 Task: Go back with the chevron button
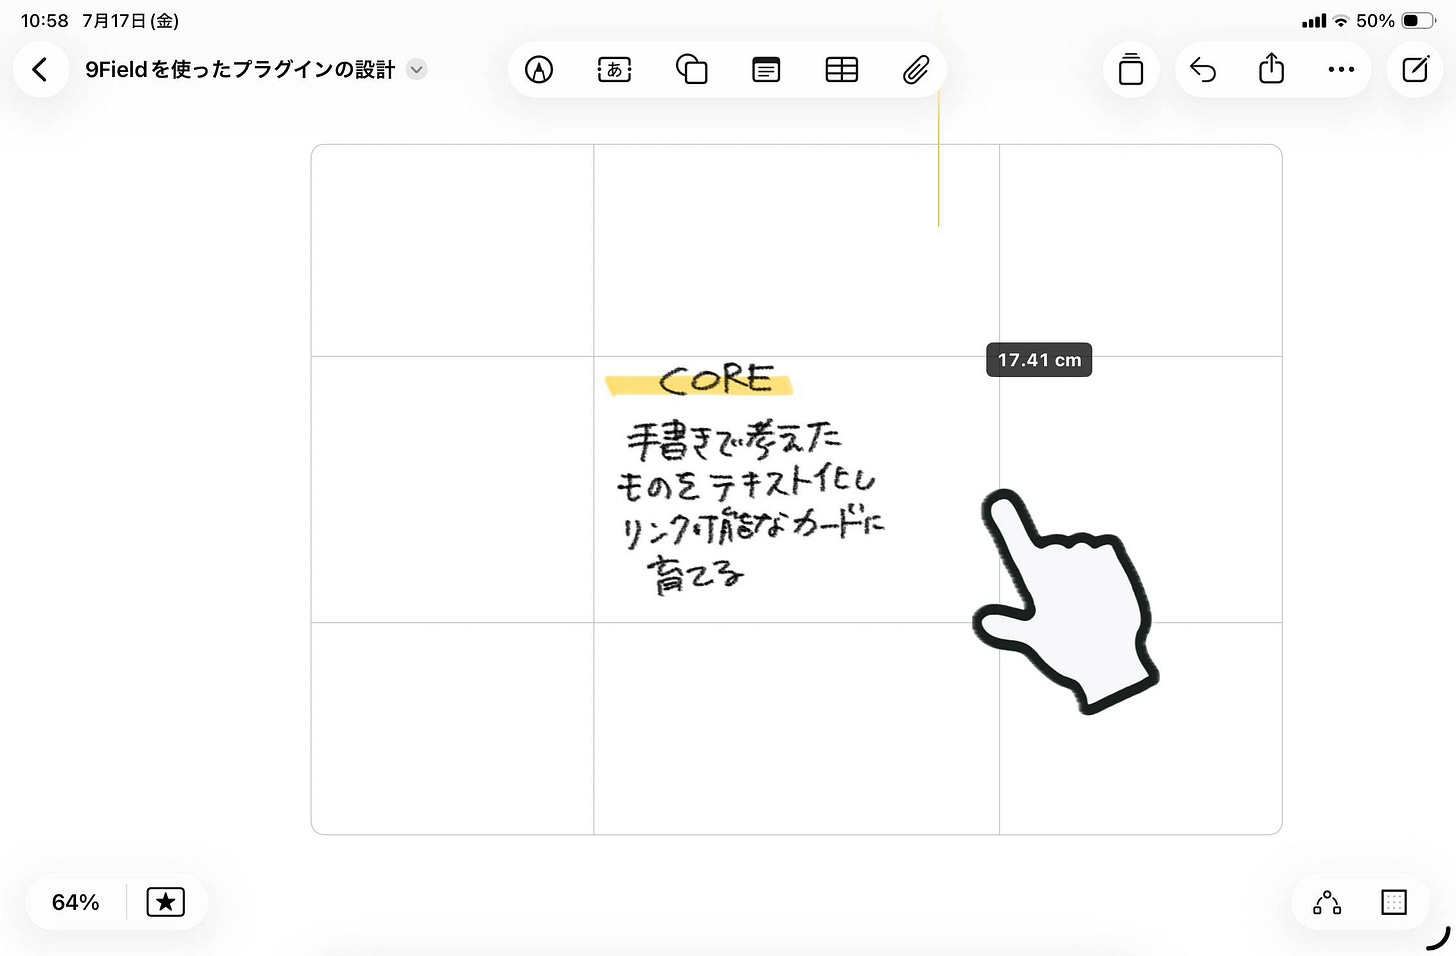pyautogui.click(x=40, y=70)
